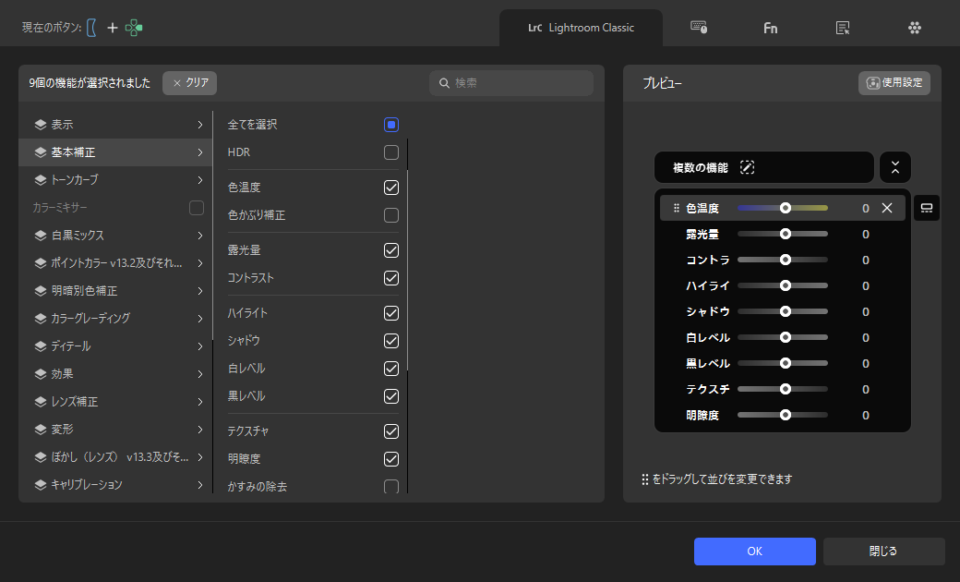This screenshot has height=582, width=960.
Task: Collapse the preview list with double-chevron button
Action: pyautogui.click(x=895, y=167)
